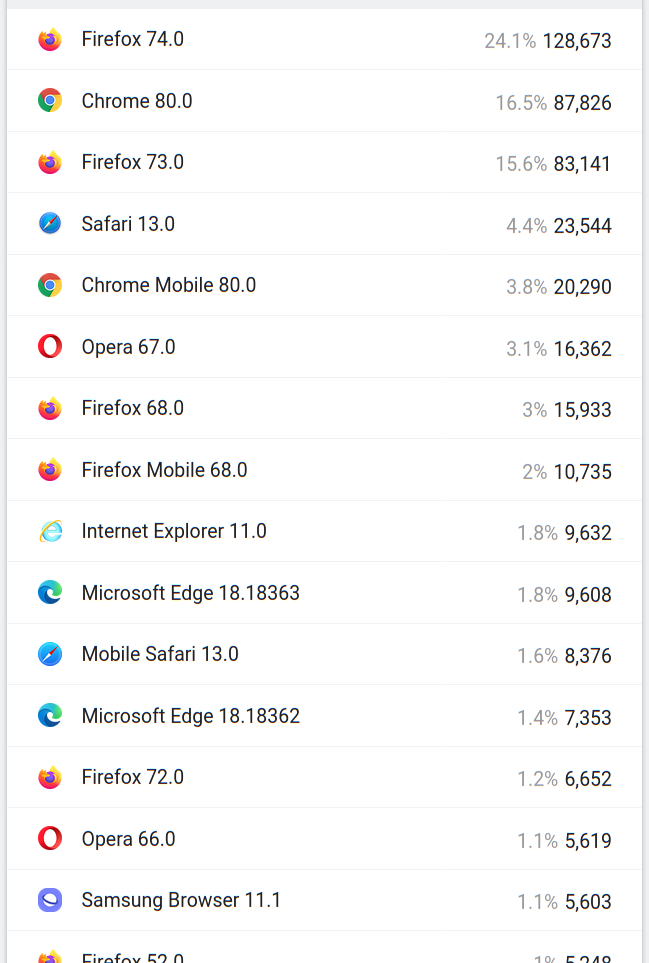Click the 128,673 visit count
This screenshot has width=649, height=963.
[576, 41]
